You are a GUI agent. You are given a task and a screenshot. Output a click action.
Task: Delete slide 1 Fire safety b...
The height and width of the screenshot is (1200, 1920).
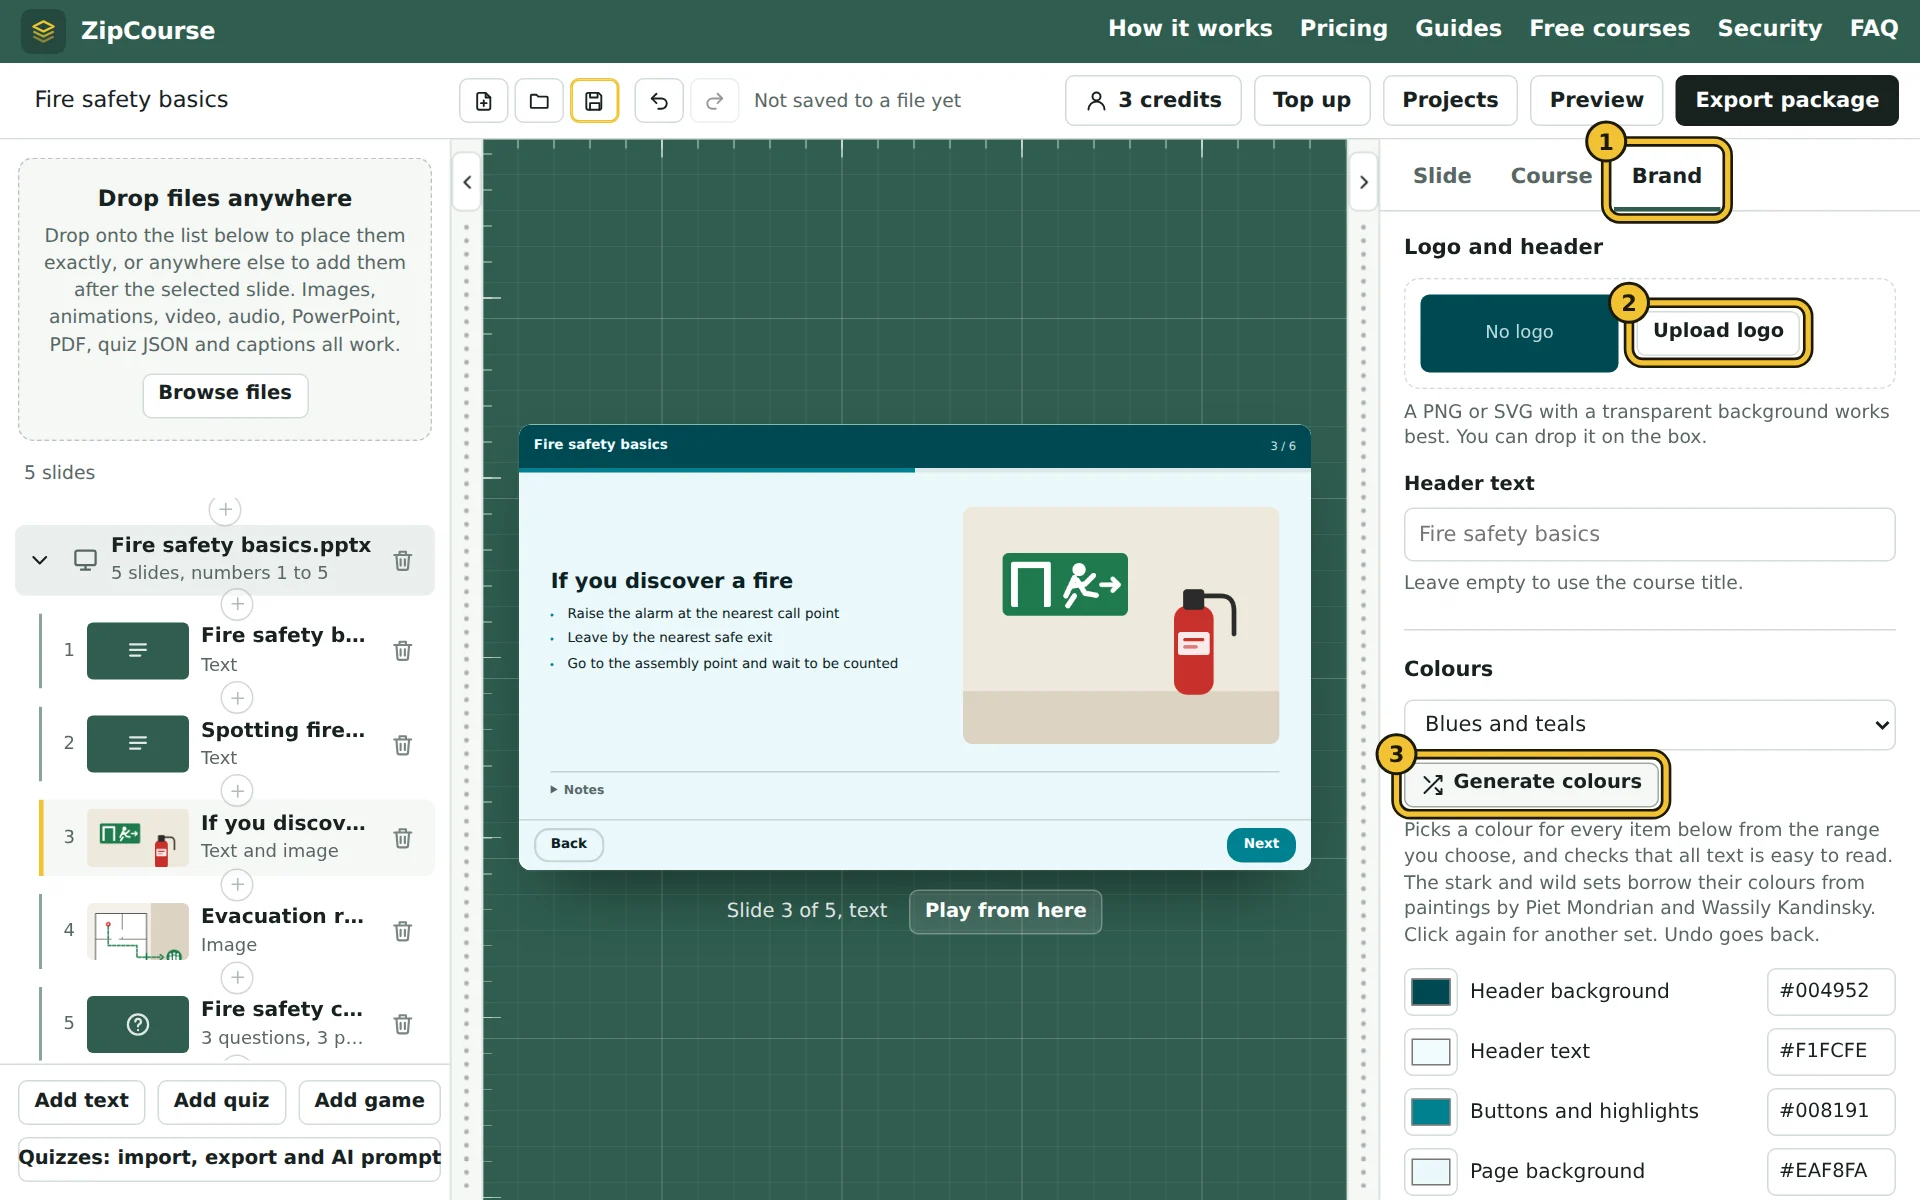403,651
